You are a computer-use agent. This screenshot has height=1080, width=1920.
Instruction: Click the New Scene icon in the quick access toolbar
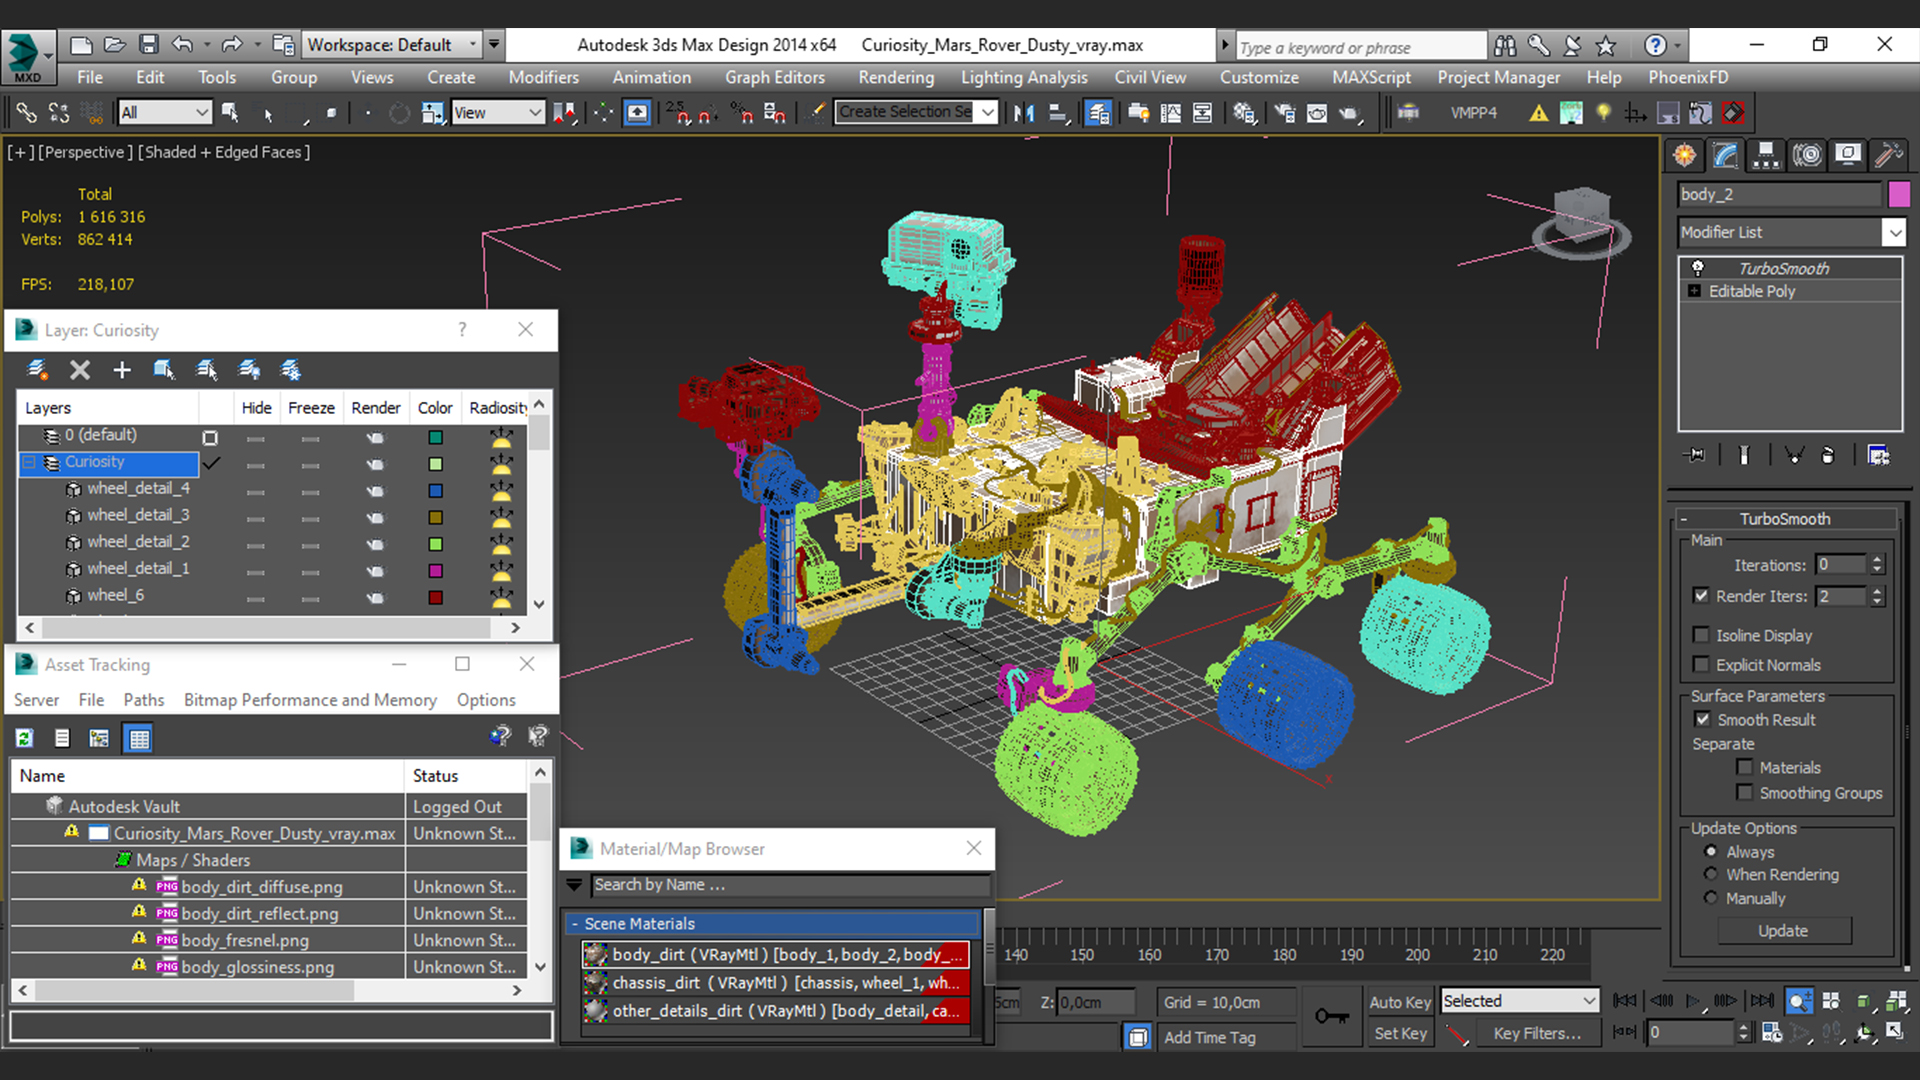coord(81,45)
